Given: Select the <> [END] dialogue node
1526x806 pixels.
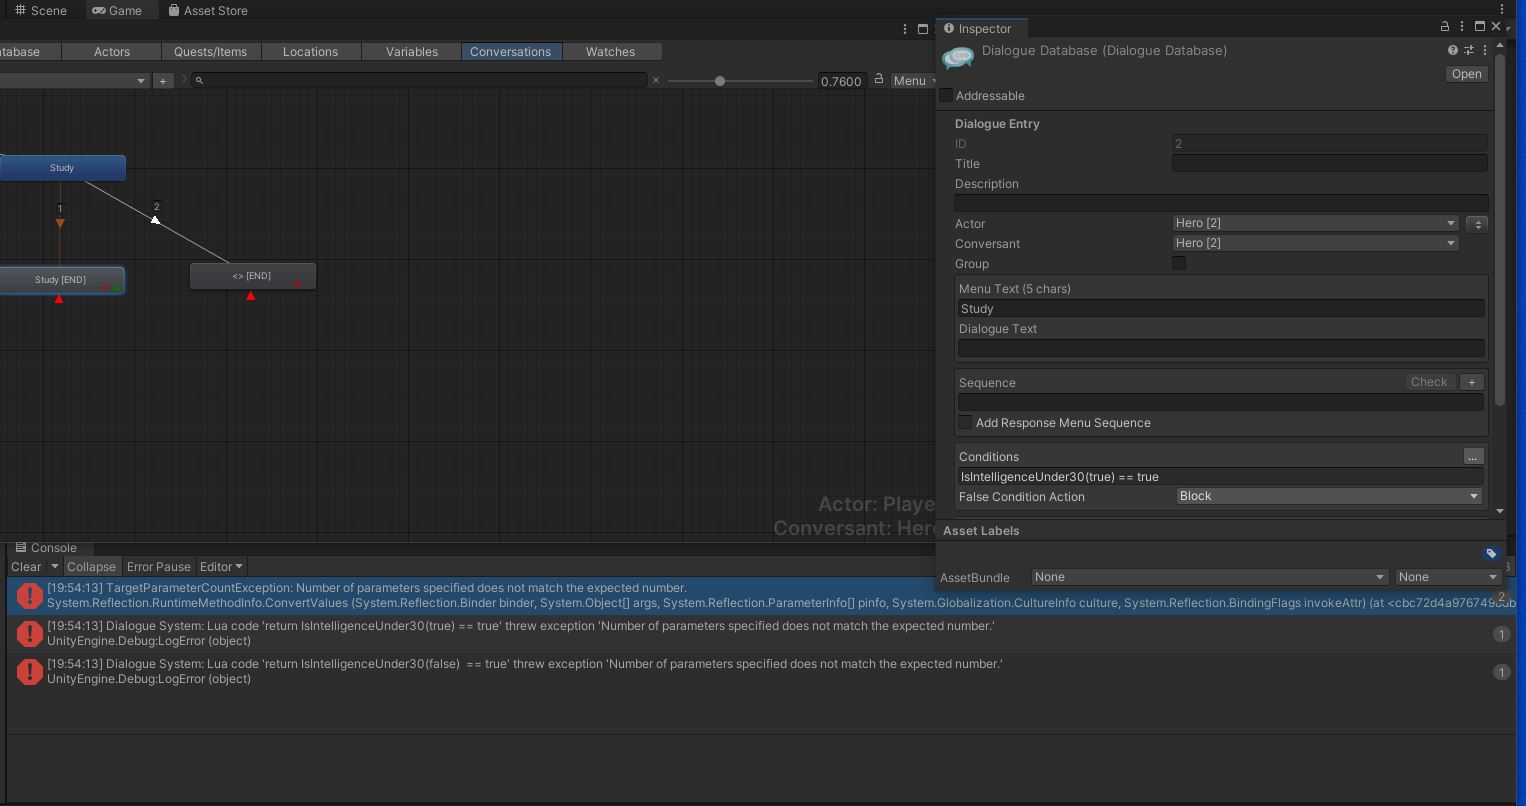Looking at the screenshot, I should 253,276.
